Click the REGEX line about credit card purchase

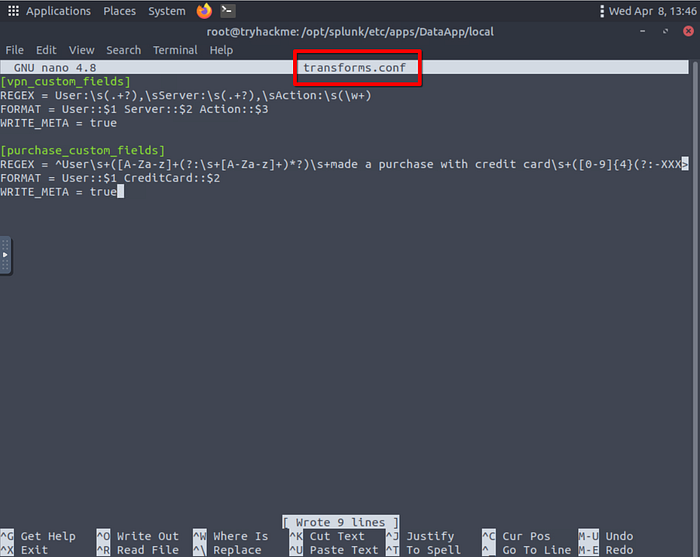[x=344, y=164]
